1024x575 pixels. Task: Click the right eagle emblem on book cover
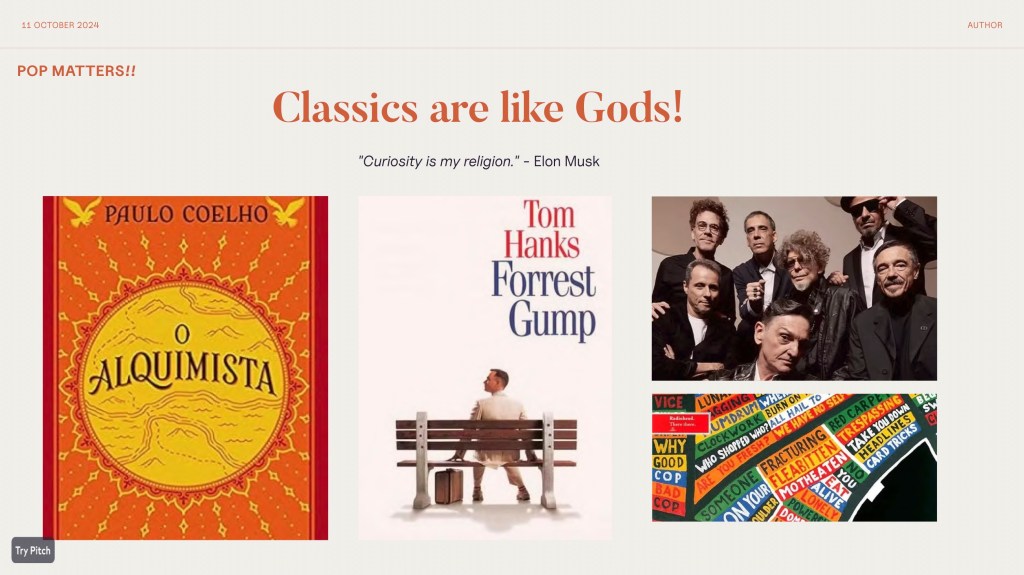(x=287, y=212)
